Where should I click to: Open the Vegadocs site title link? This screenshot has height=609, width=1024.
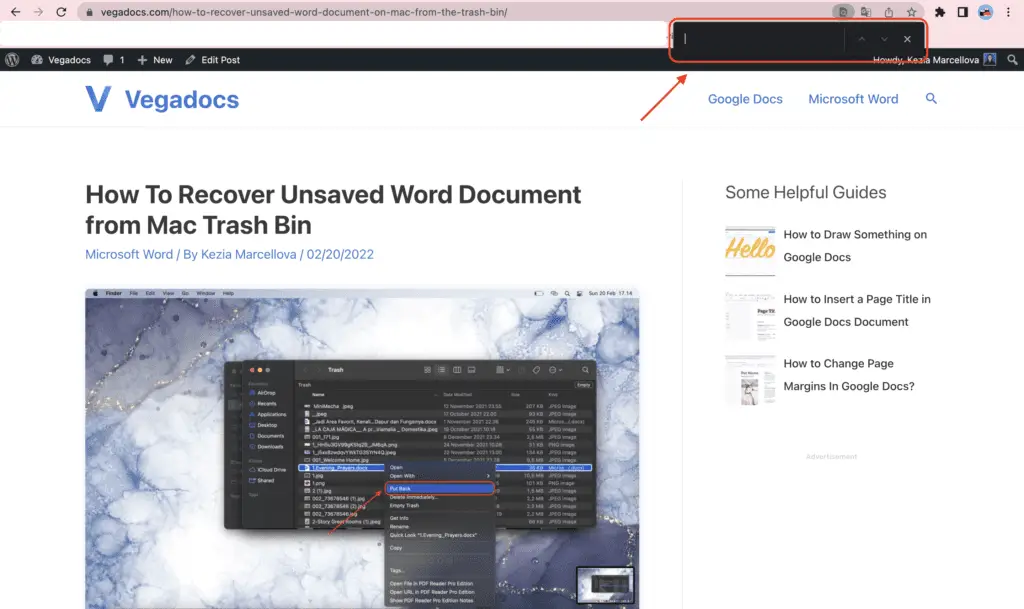(x=182, y=99)
